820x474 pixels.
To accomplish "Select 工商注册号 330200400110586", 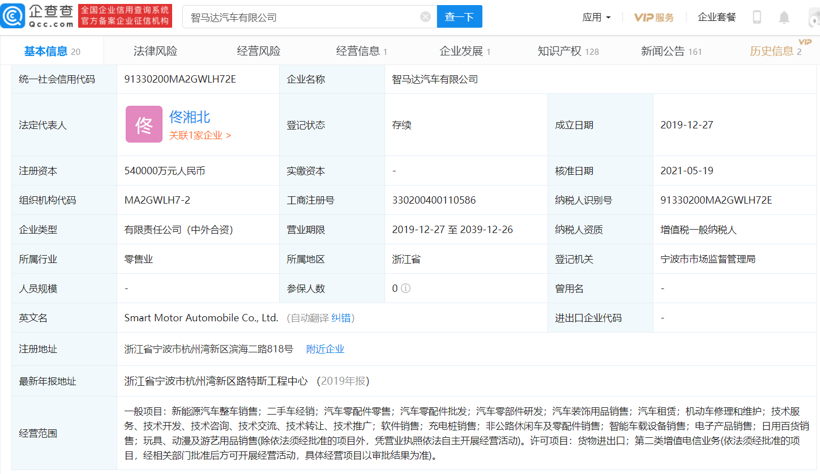I will coord(434,200).
